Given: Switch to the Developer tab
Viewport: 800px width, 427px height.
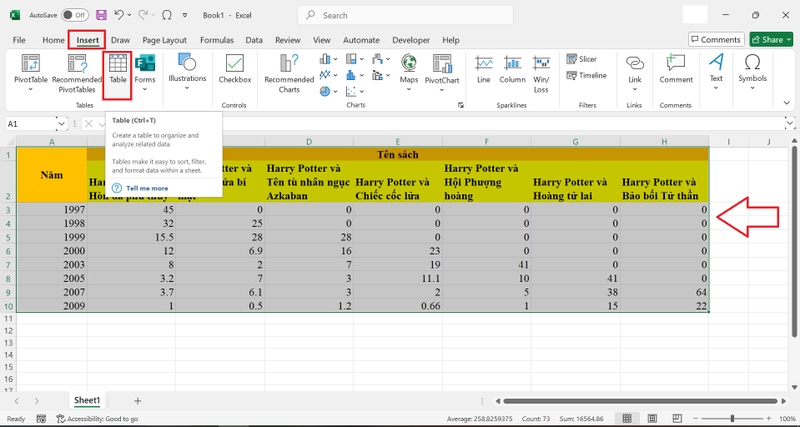Looking at the screenshot, I should pos(411,40).
